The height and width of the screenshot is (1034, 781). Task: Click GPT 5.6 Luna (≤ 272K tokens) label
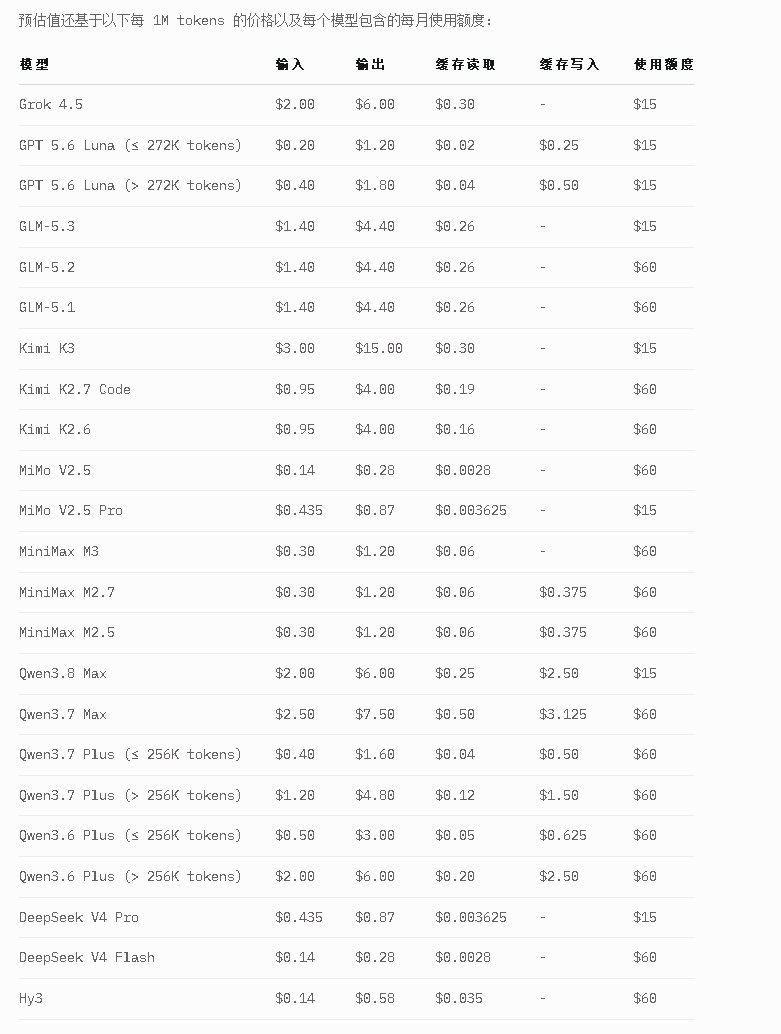point(131,145)
